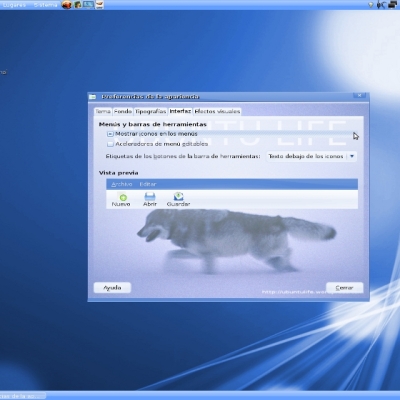Select the Interfaz tab
The height and width of the screenshot is (400, 400).
point(180,111)
